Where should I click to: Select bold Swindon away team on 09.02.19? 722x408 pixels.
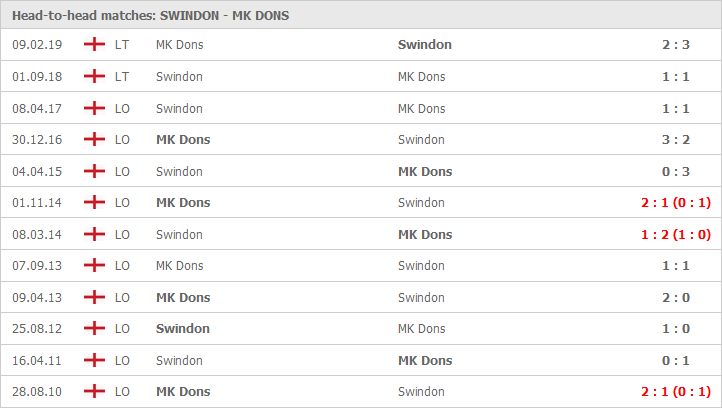click(425, 45)
